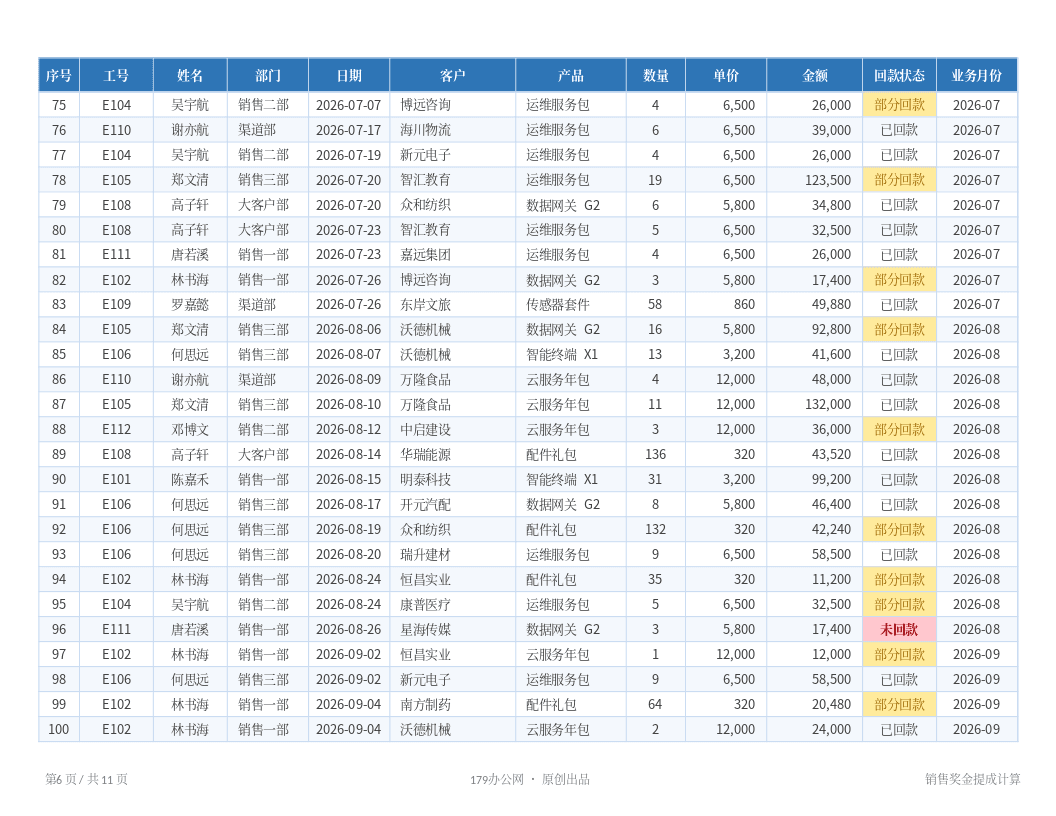The height and width of the screenshot is (816, 1056).
Task: Select the 金额 column header
Action: point(815,75)
